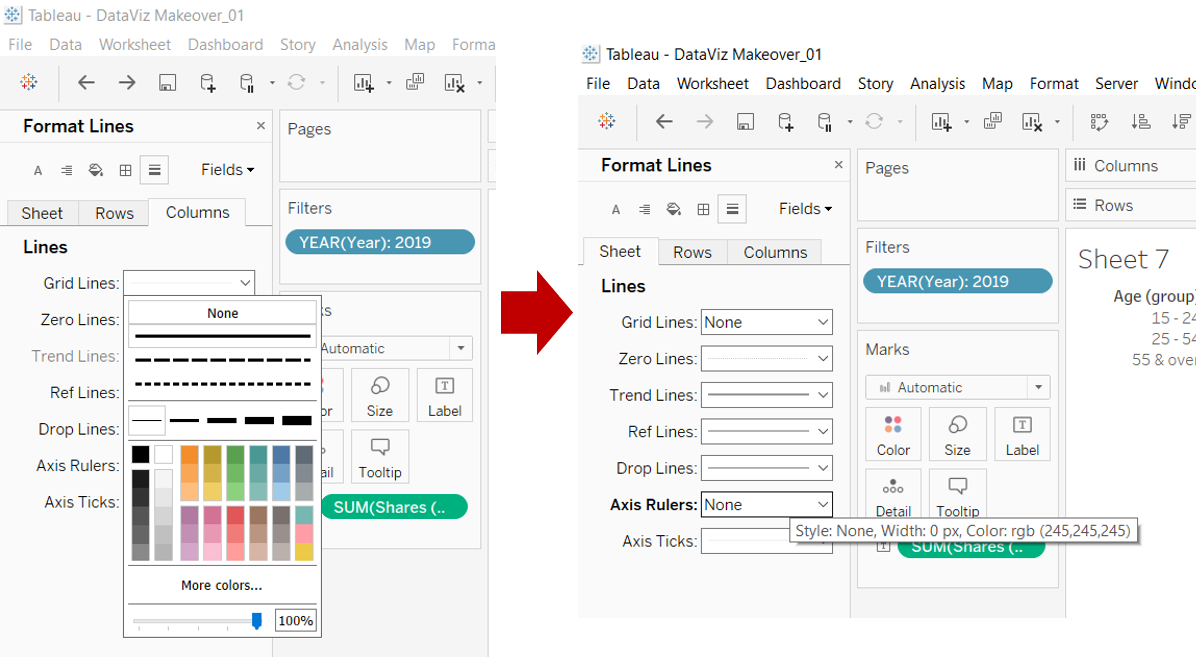
Task: Click Clear Sheet icon in left window toolbar
Action: point(454,83)
